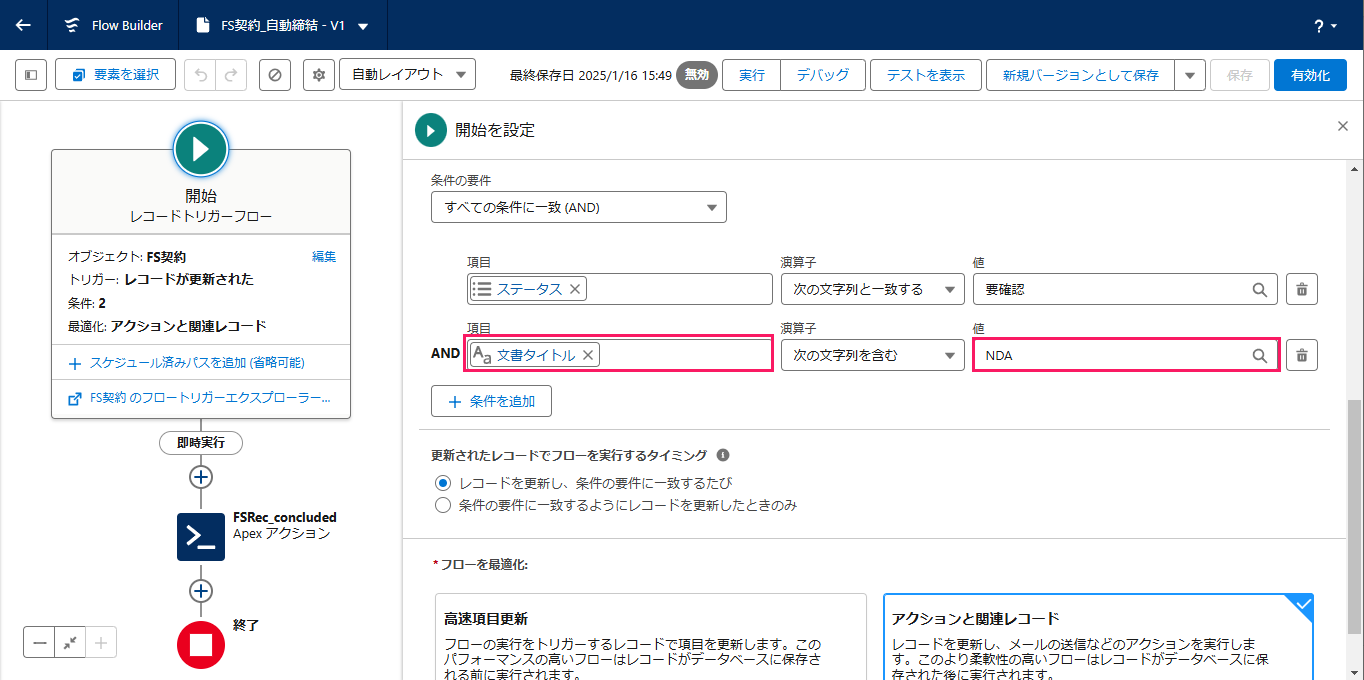
Task: Click the panel vertical scrollbar
Action: coord(1355,515)
